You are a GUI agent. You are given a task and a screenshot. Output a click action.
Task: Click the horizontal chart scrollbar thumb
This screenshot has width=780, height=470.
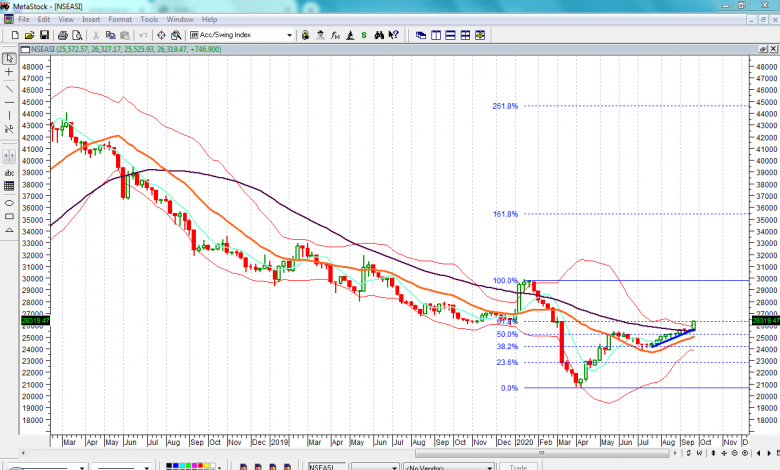(x=542, y=453)
